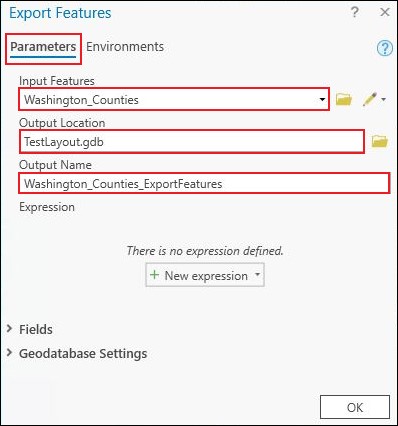This screenshot has height=426, width=398.
Task: Click the pencil draw features icon
Action: point(370,99)
